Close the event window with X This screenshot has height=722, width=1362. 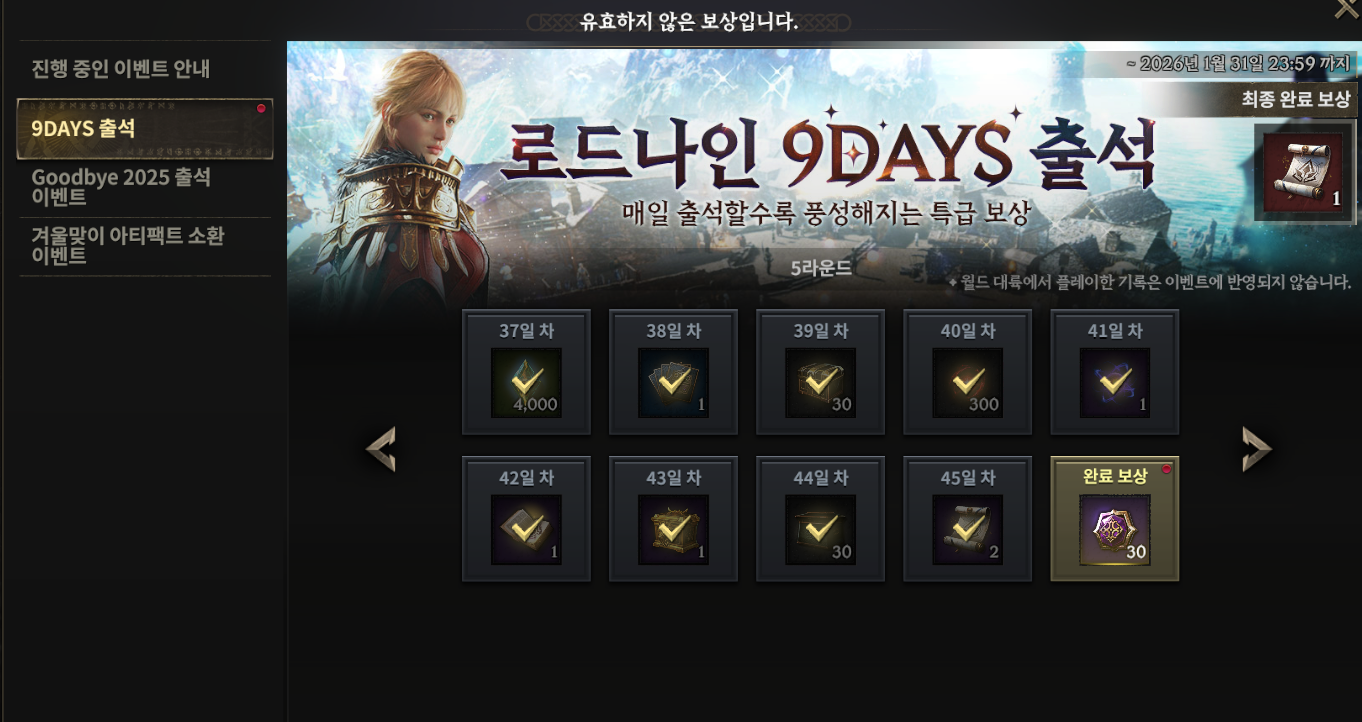(1347, 8)
